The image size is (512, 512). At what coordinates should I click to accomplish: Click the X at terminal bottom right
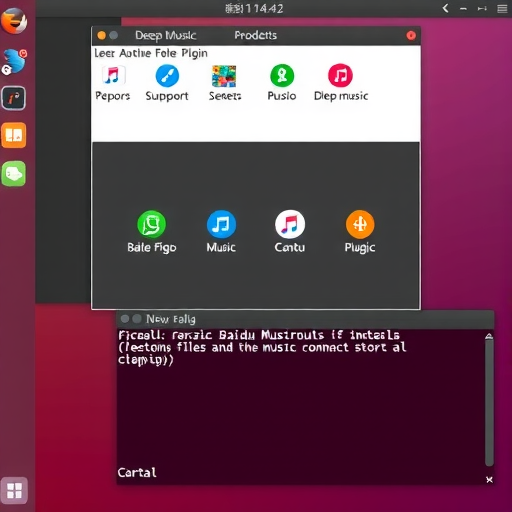[x=489, y=480]
